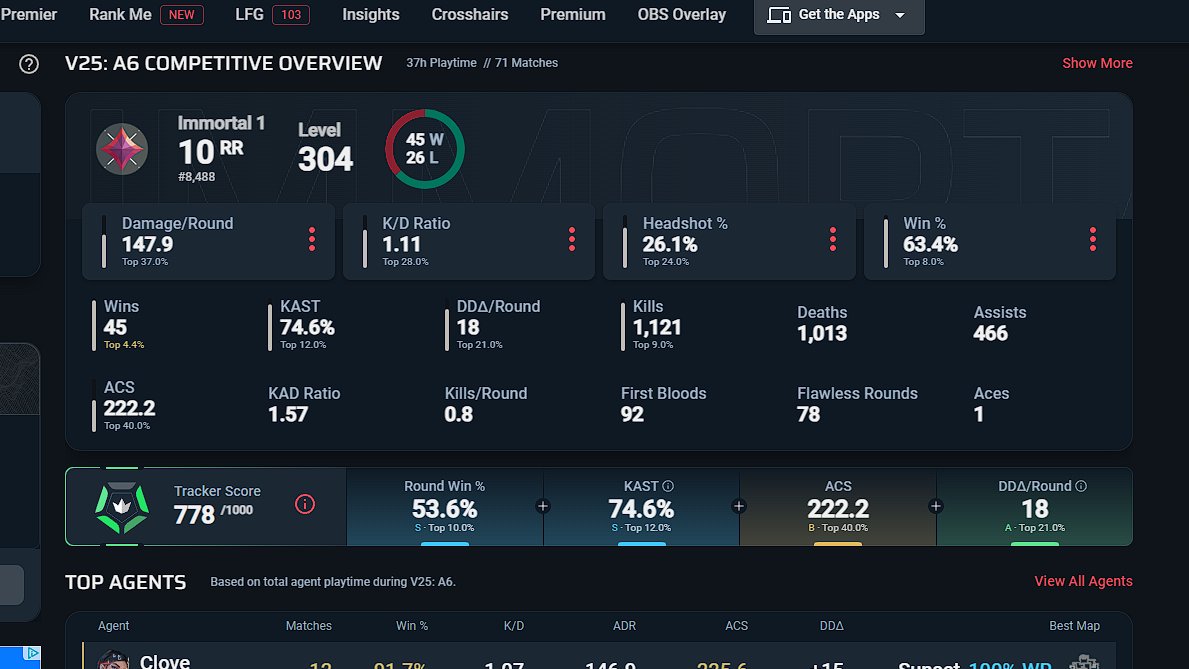This screenshot has height=669, width=1189.
Task: Open Damage/Round card three-dot menu
Action: pyautogui.click(x=312, y=240)
